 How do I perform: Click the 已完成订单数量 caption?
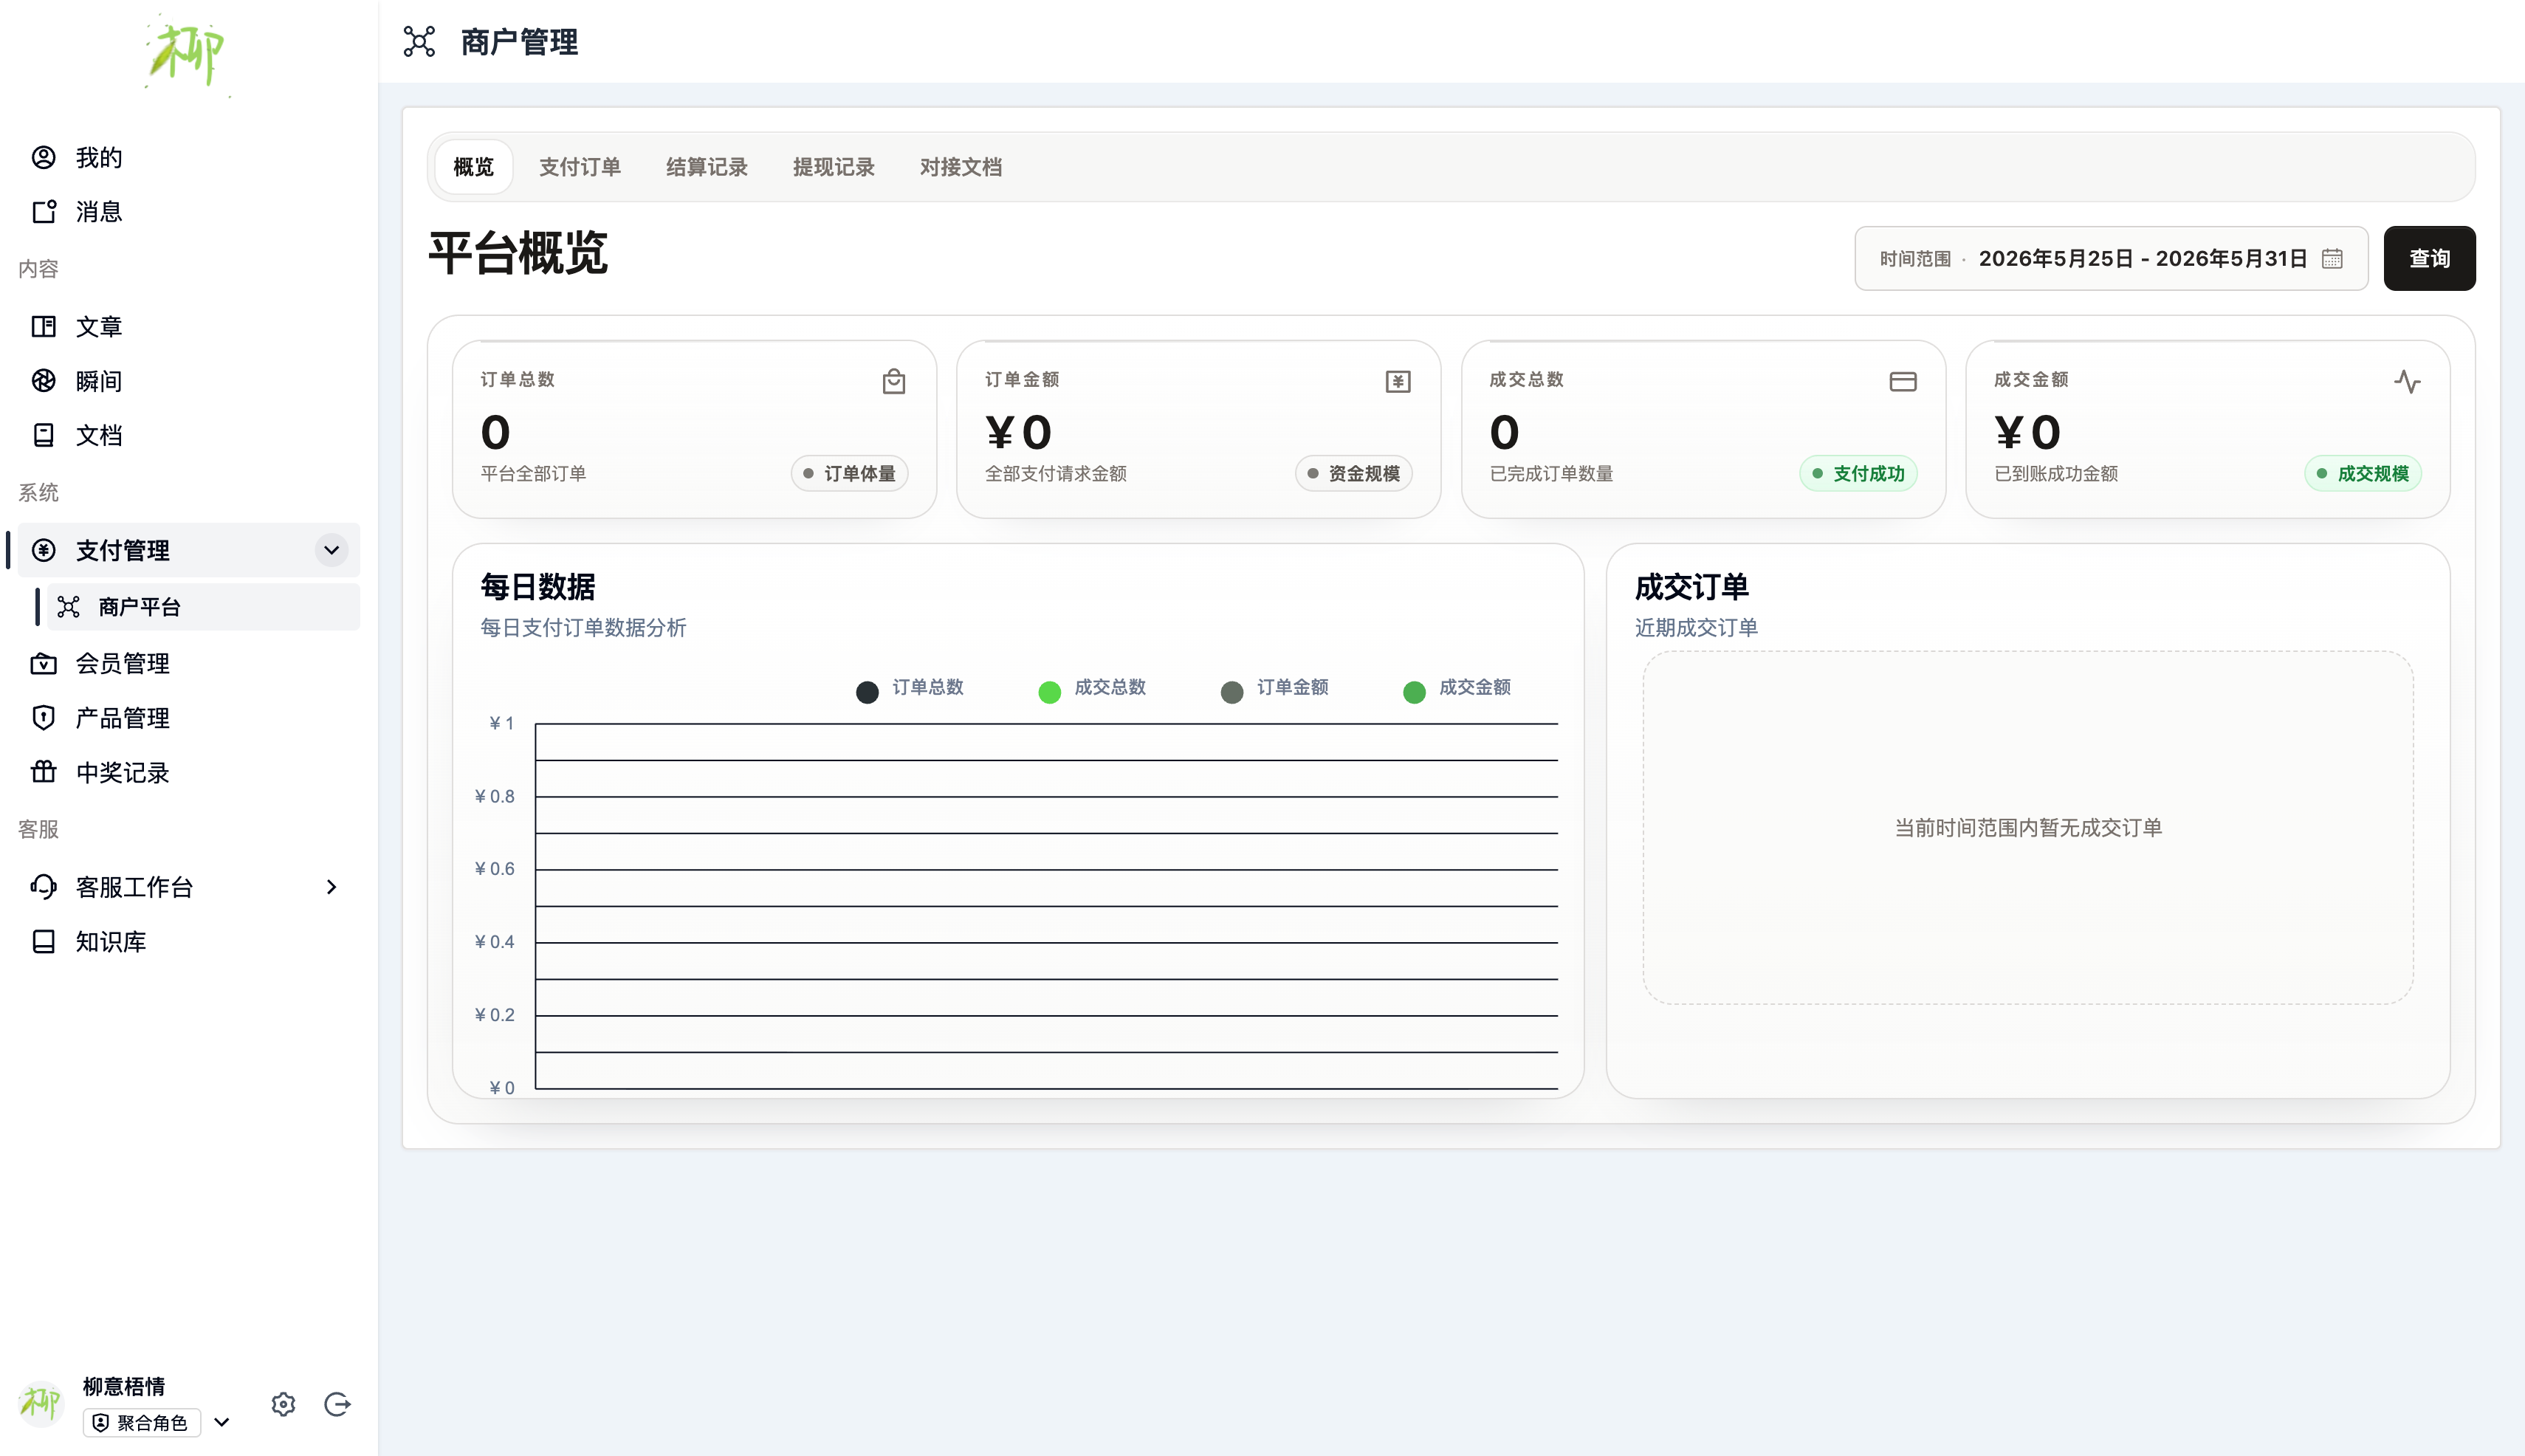point(1551,473)
